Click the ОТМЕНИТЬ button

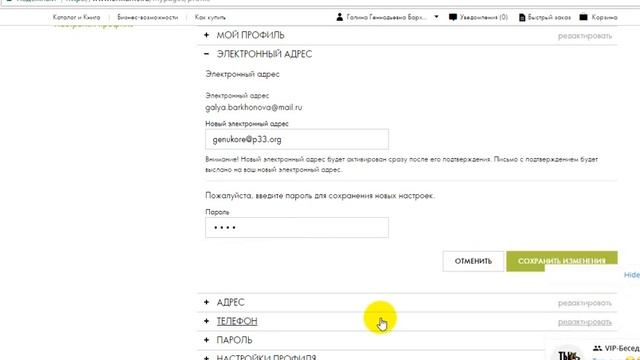(473, 261)
